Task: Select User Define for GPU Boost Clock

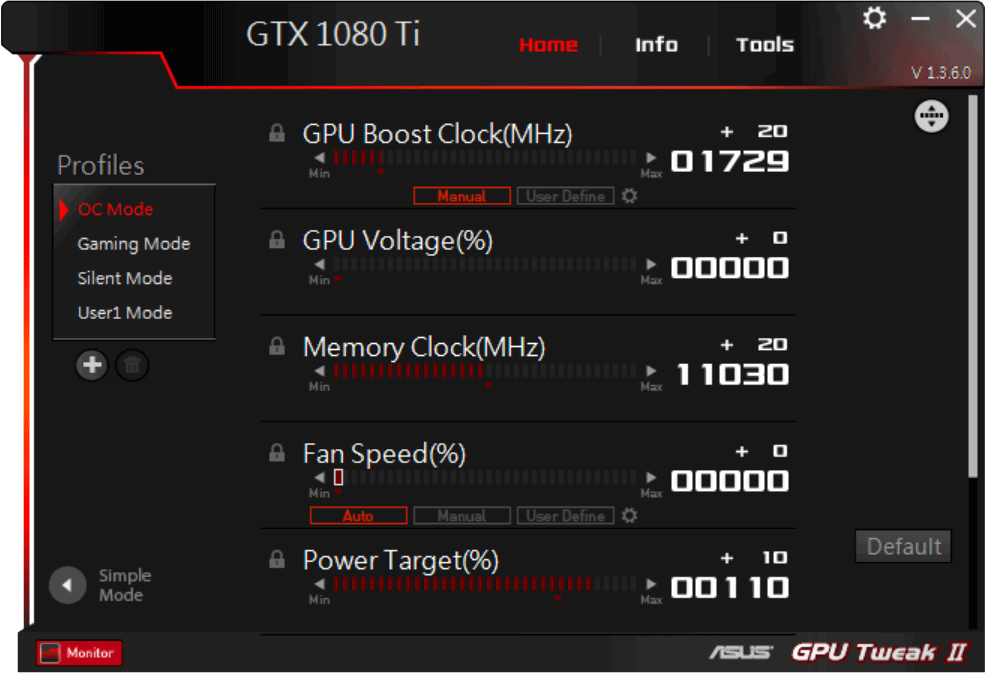Action: coord(565,196)
